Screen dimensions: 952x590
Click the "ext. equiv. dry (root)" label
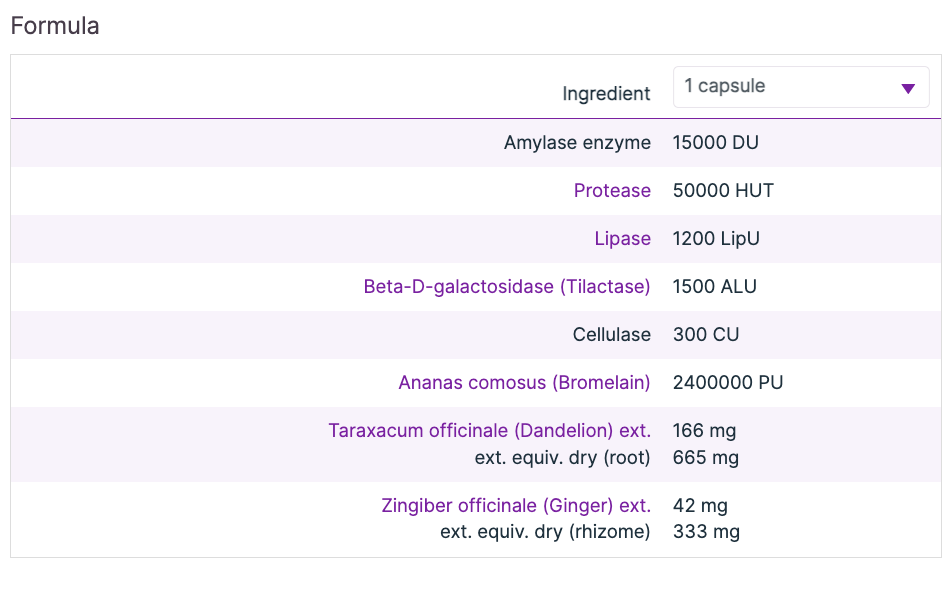(x=563, y=458)
